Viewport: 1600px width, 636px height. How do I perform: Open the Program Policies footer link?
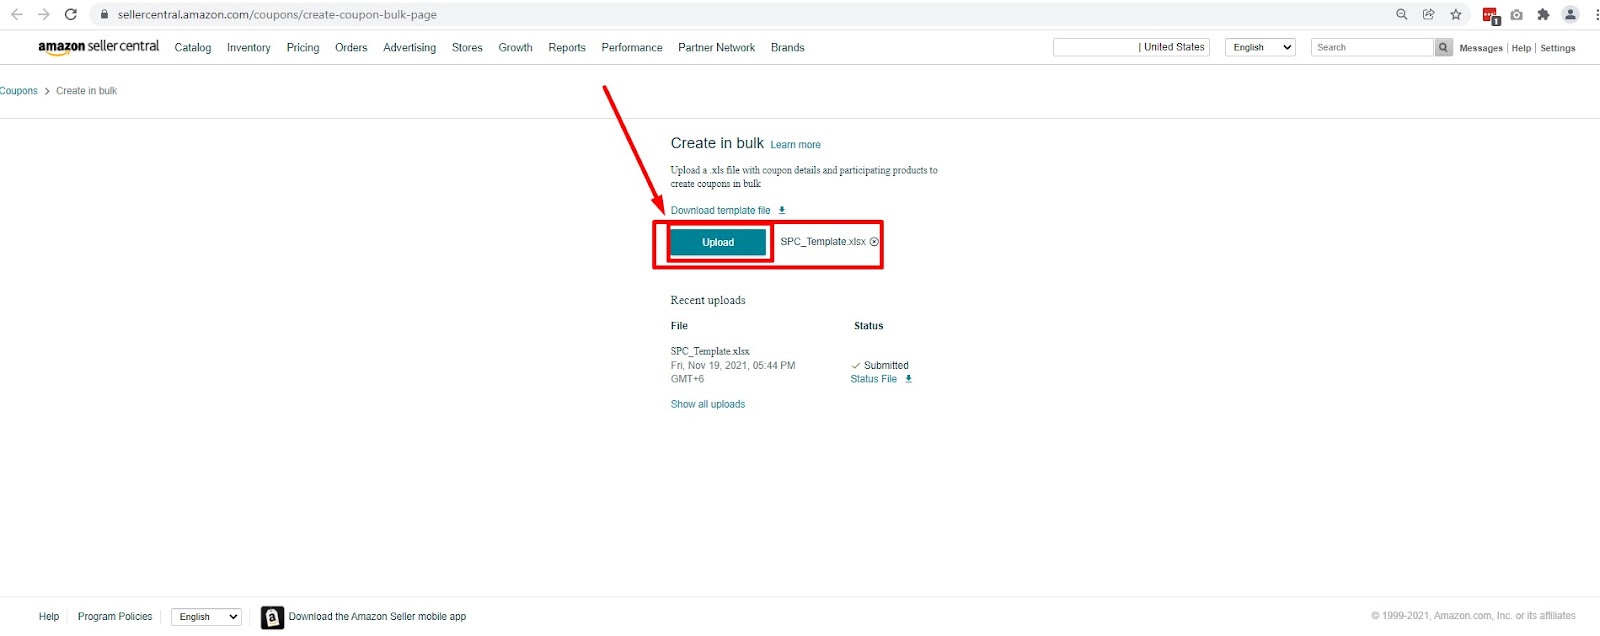115,617
